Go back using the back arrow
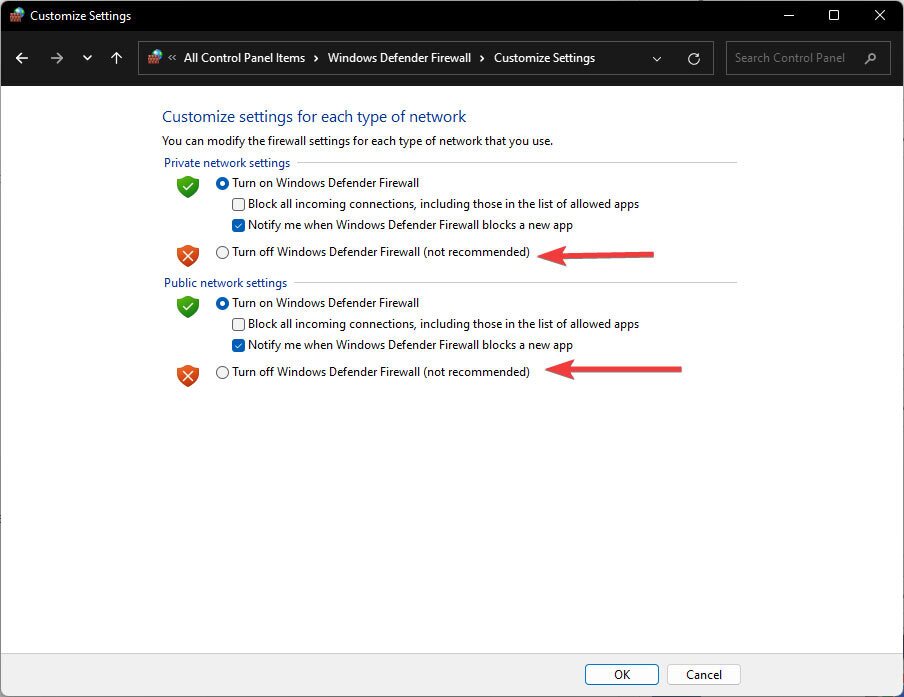 22,58
